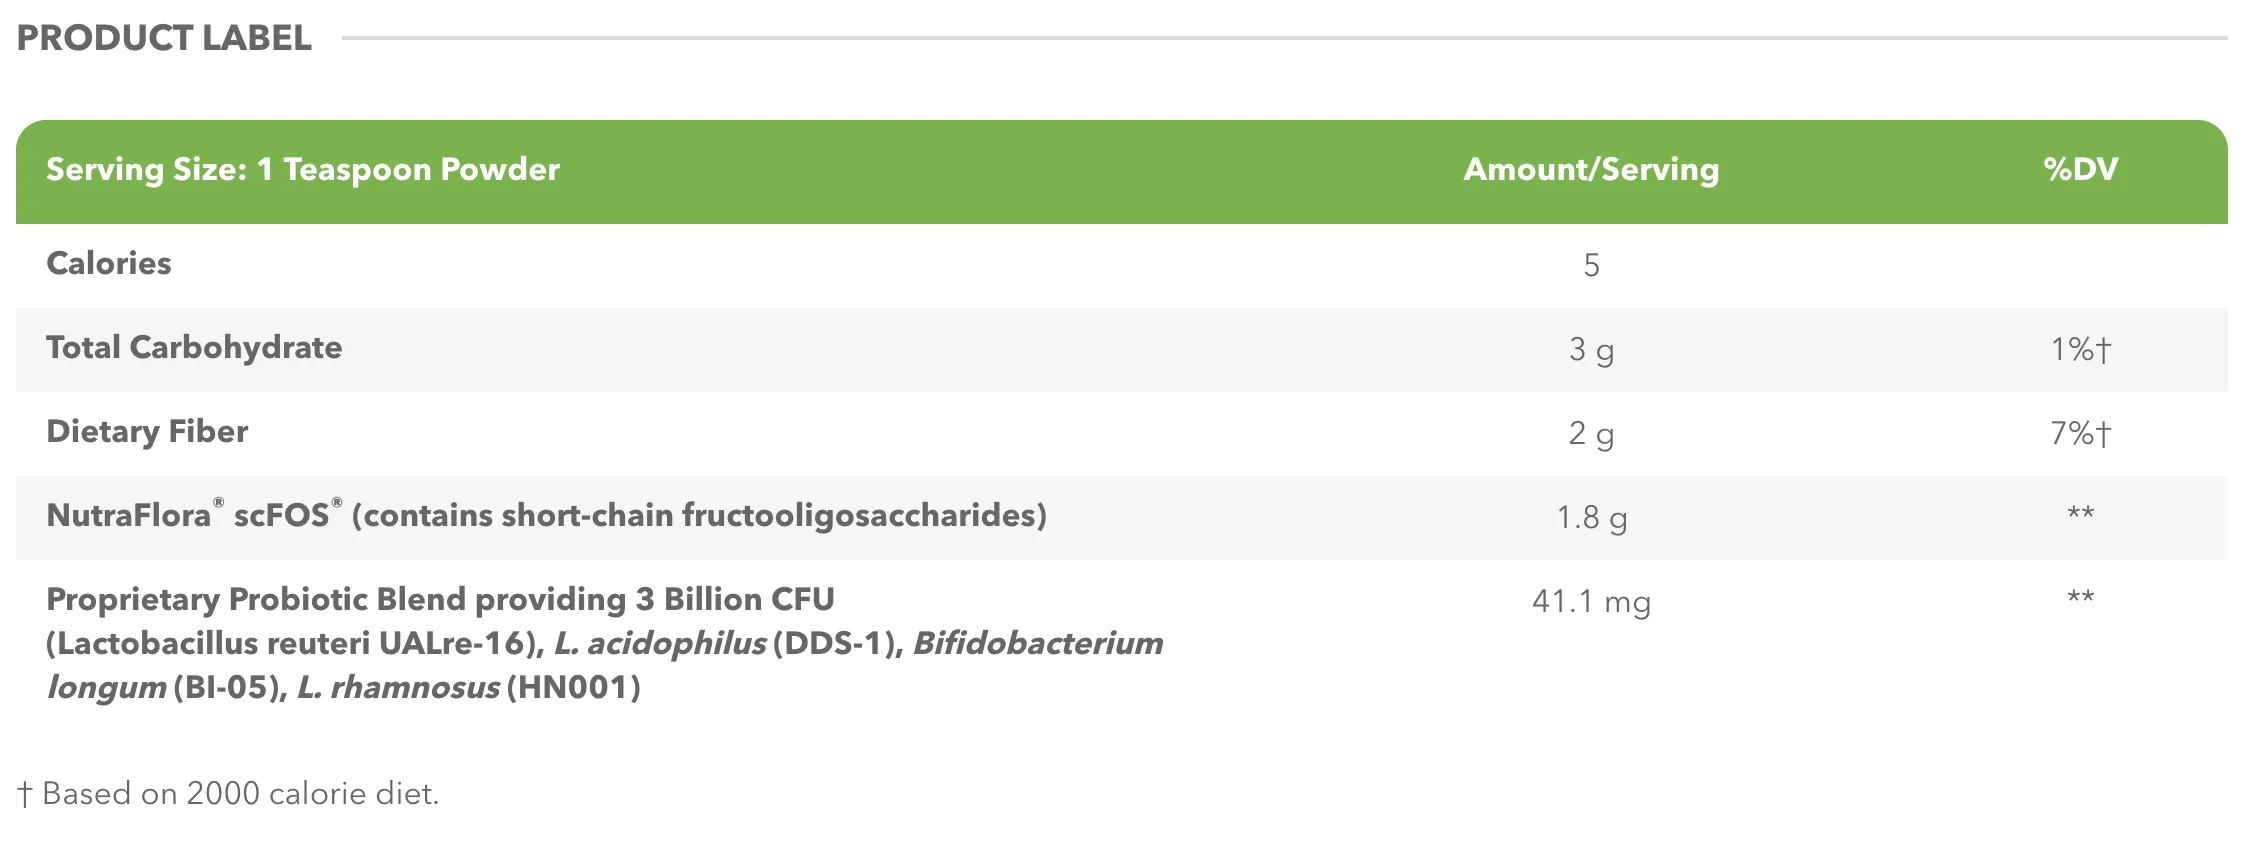2252x848 pixels.
Task: Select the Dietary Fiber label
Action: (x=147, y=431)
